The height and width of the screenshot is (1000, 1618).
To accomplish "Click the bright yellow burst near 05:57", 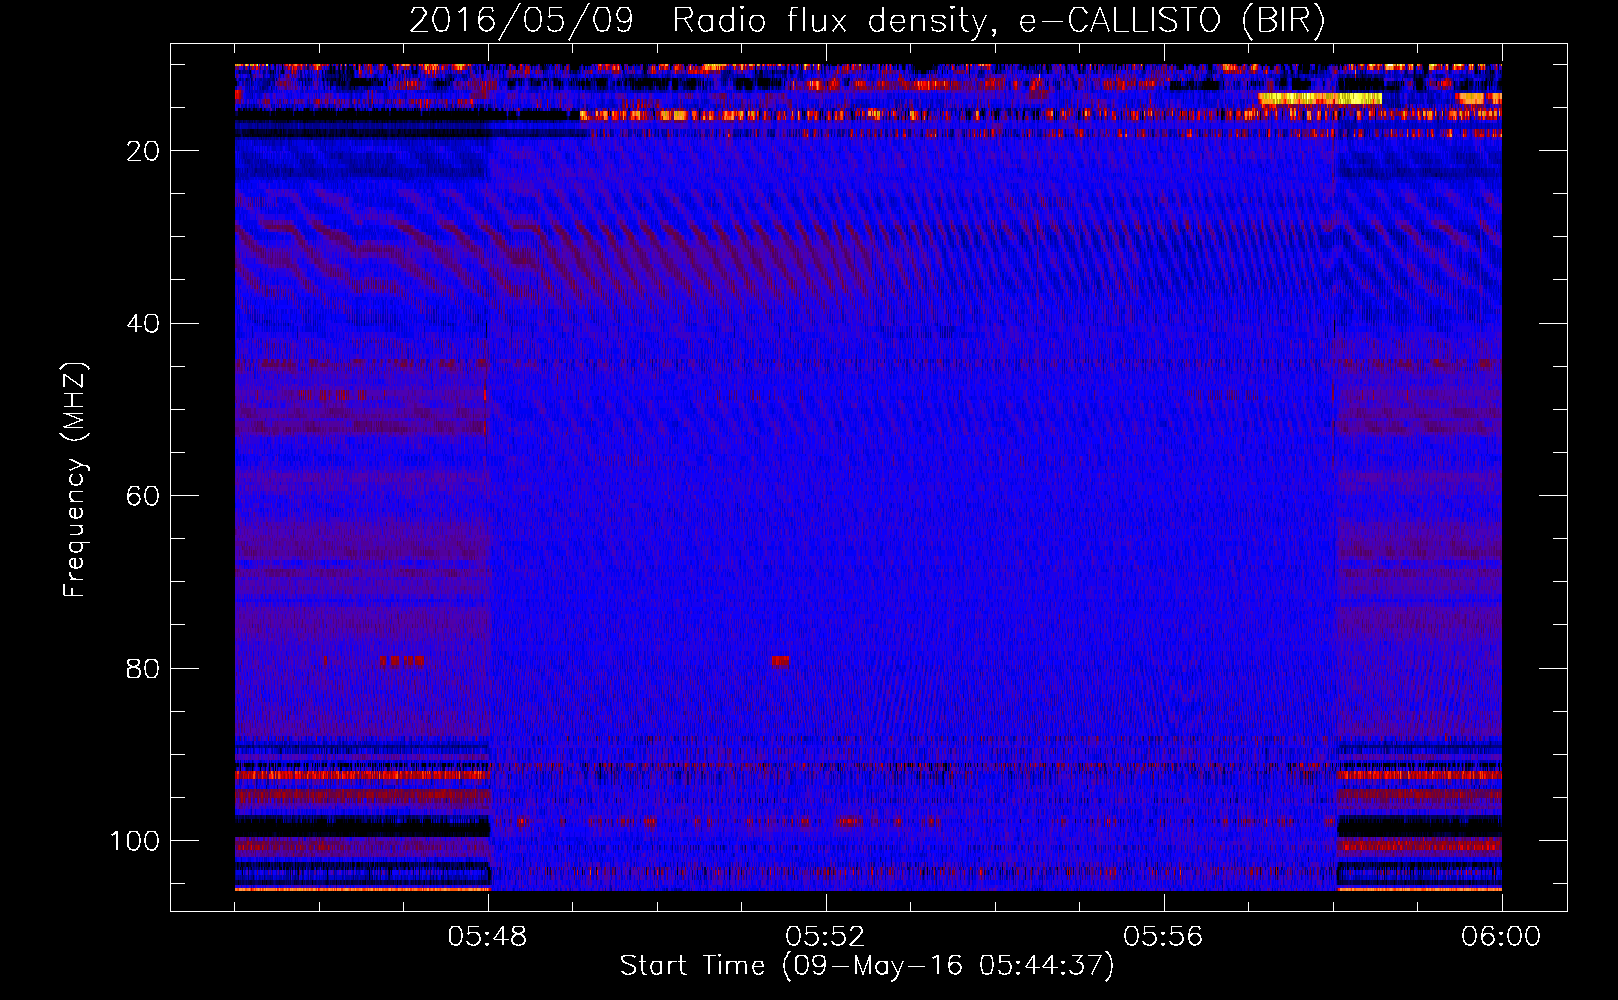I will tap(1320, 98).
